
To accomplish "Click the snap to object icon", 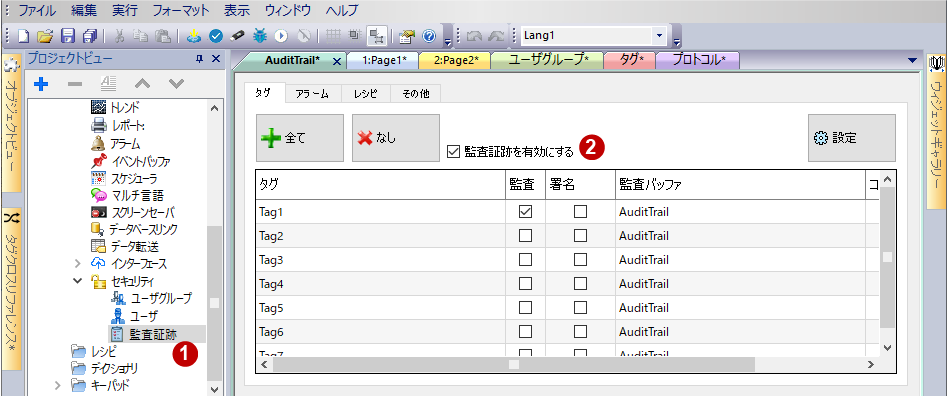I will [377, 36].
